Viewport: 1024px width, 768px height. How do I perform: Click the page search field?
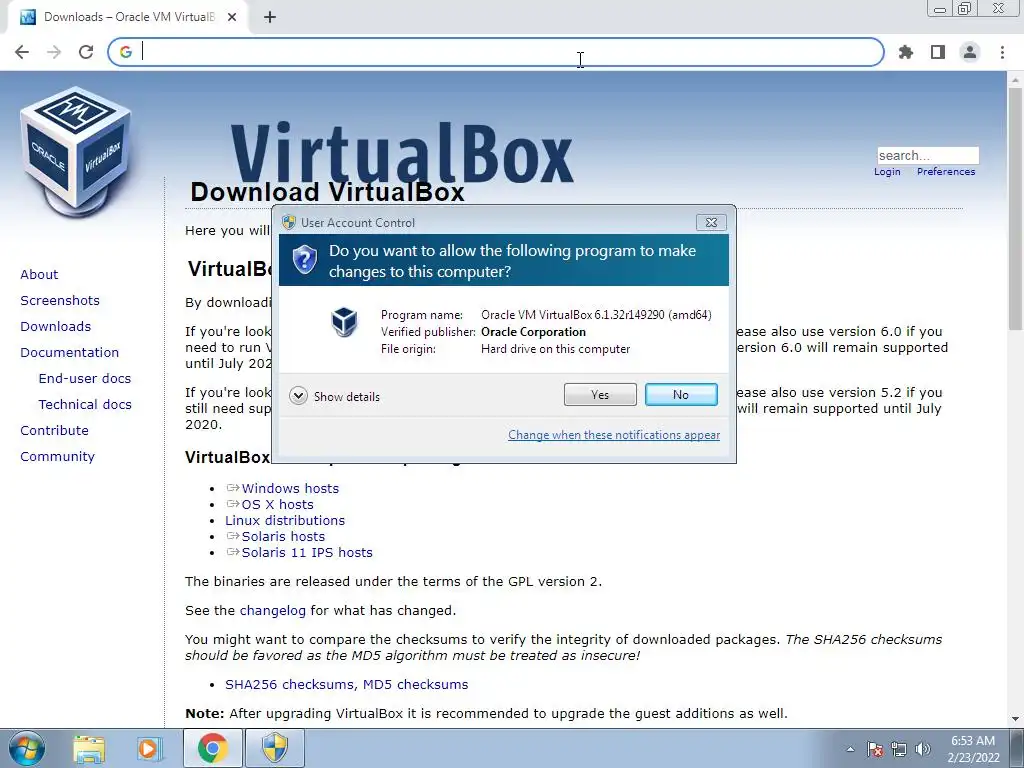click(x=928, y=155)
